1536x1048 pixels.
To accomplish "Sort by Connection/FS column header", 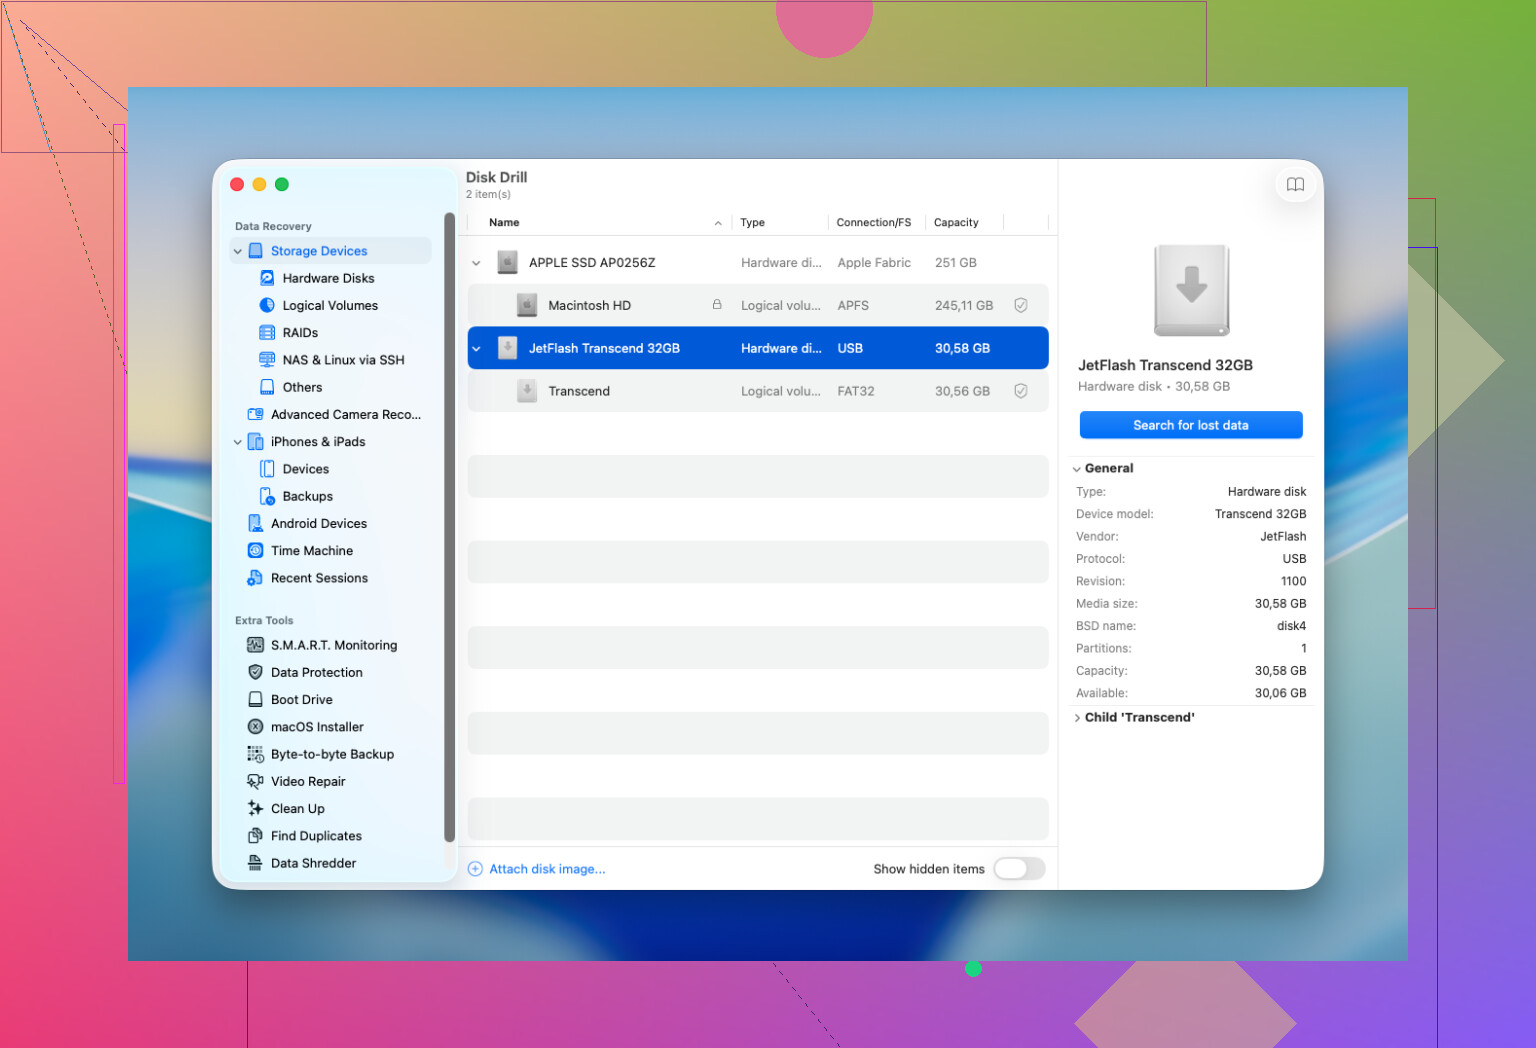I will [876, 222].
